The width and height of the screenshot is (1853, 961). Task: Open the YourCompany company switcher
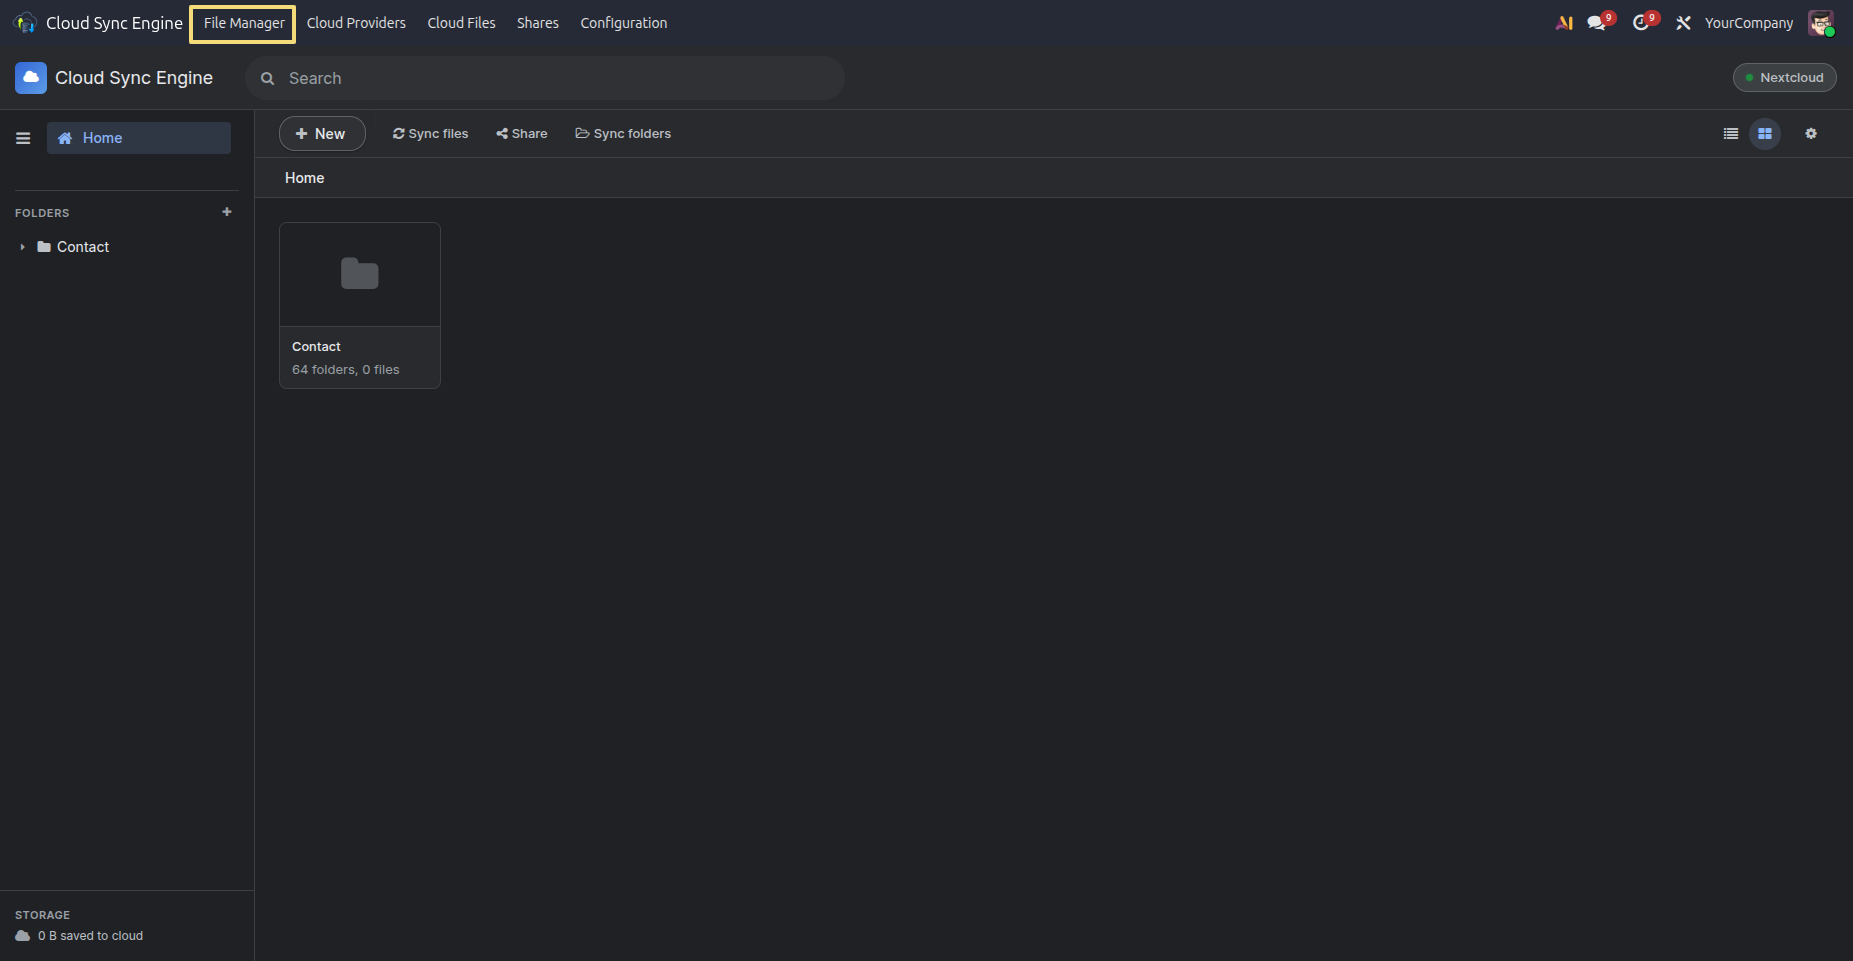(1749, 23)
